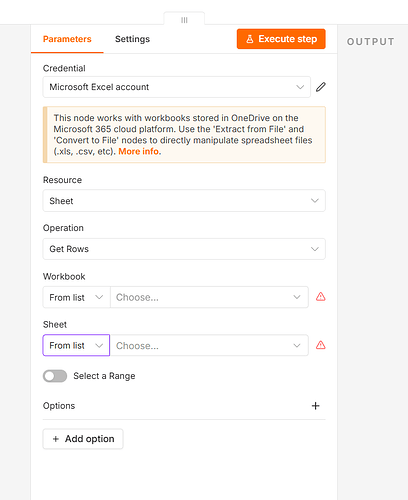Screen dimensions: 408x500
Task: Click the Sheet warning triangle icon
Action: (321, 345)
